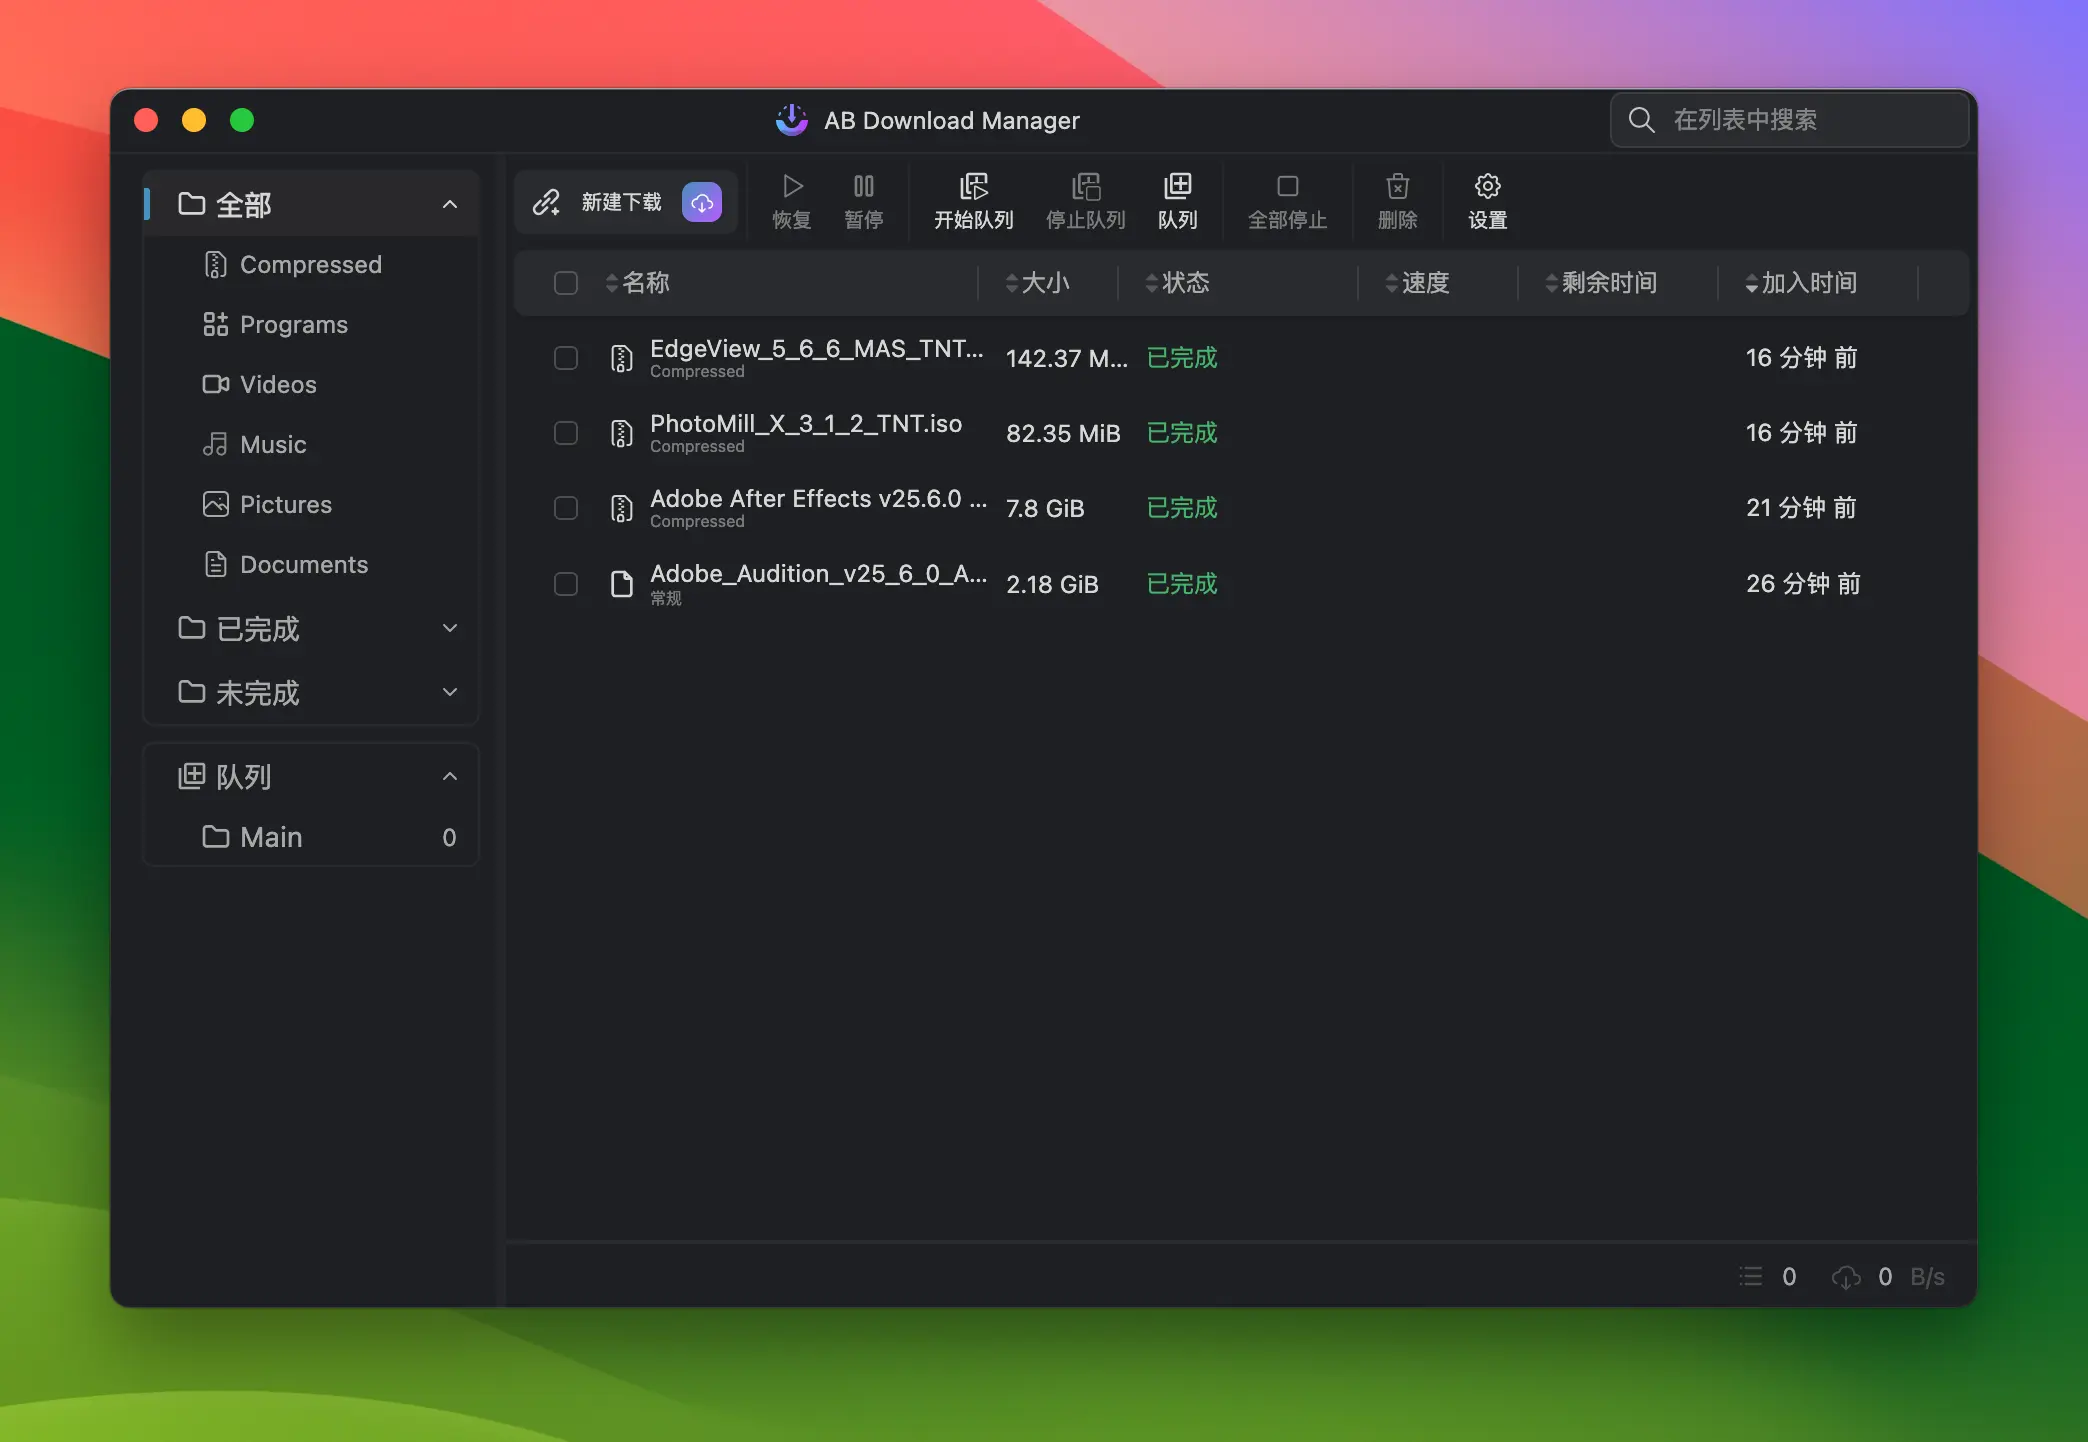Select Compressed category in sidebar
Screen dimensions: 2088x1442
pos(310,265)
